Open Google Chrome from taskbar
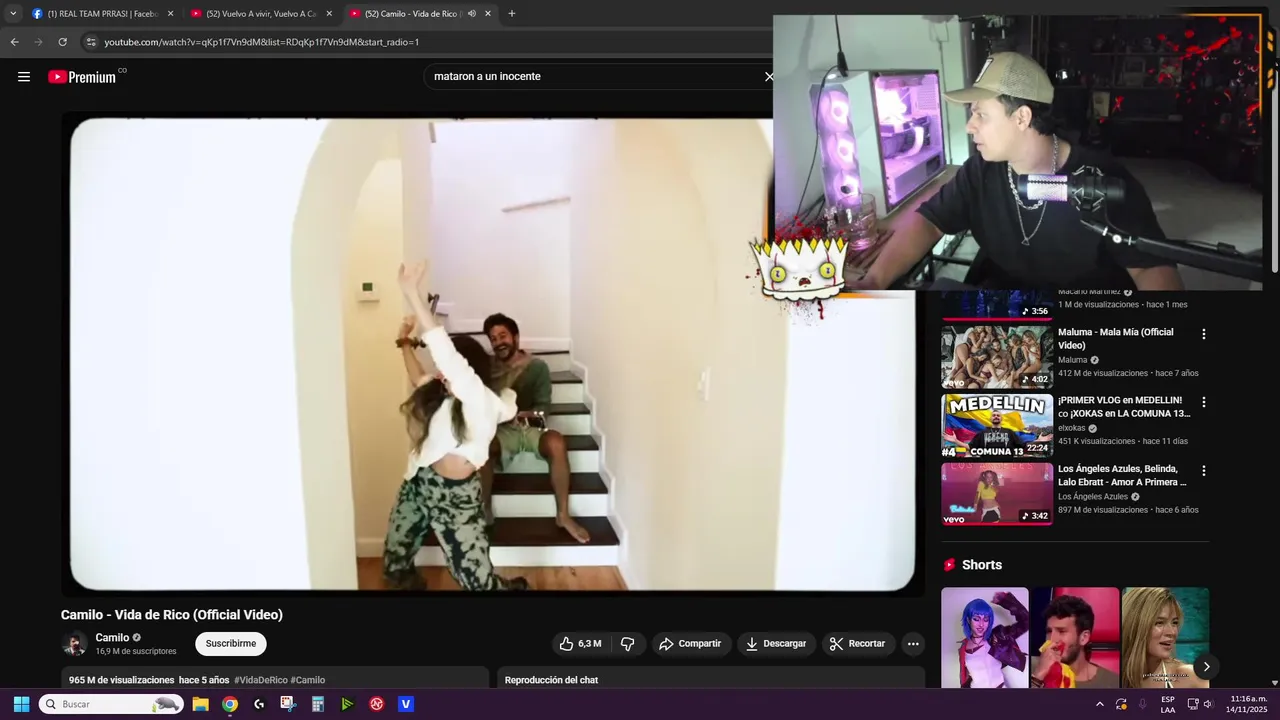The height and width of the screenshot is (720, 1280). (230, 704)
